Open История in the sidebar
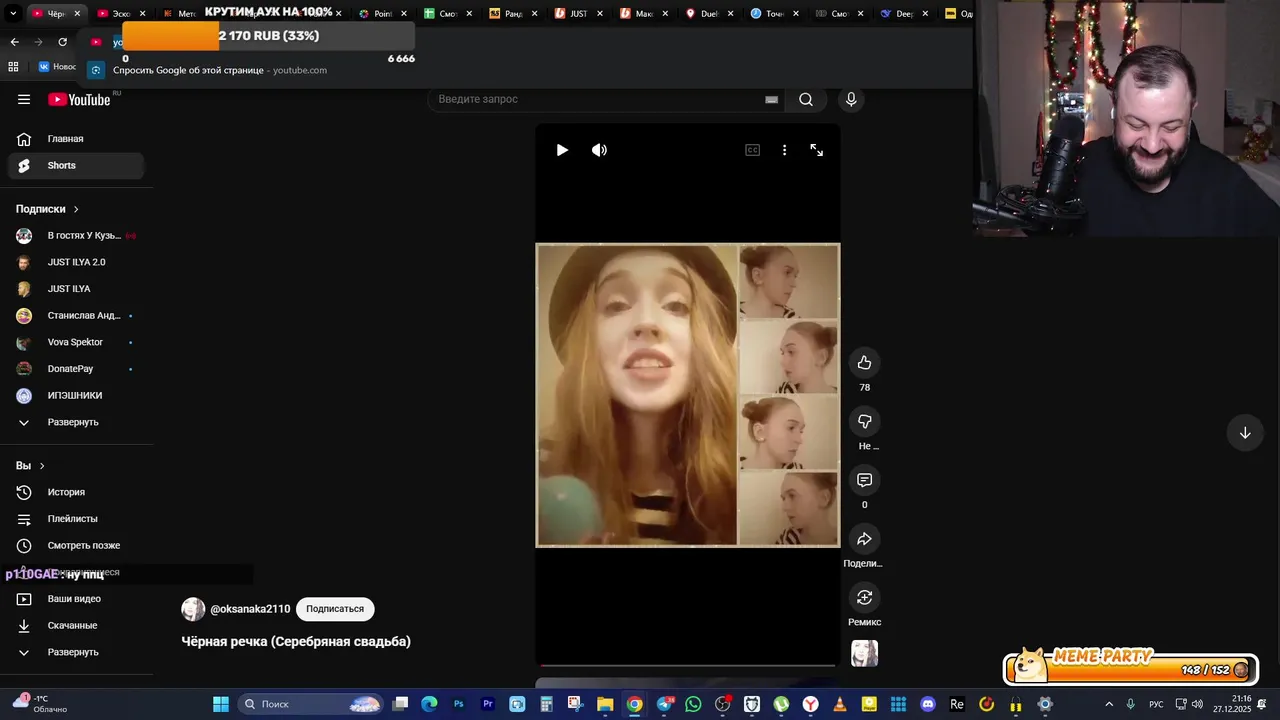The width and height of the screenshot is (1280, 720). (76, 492)
